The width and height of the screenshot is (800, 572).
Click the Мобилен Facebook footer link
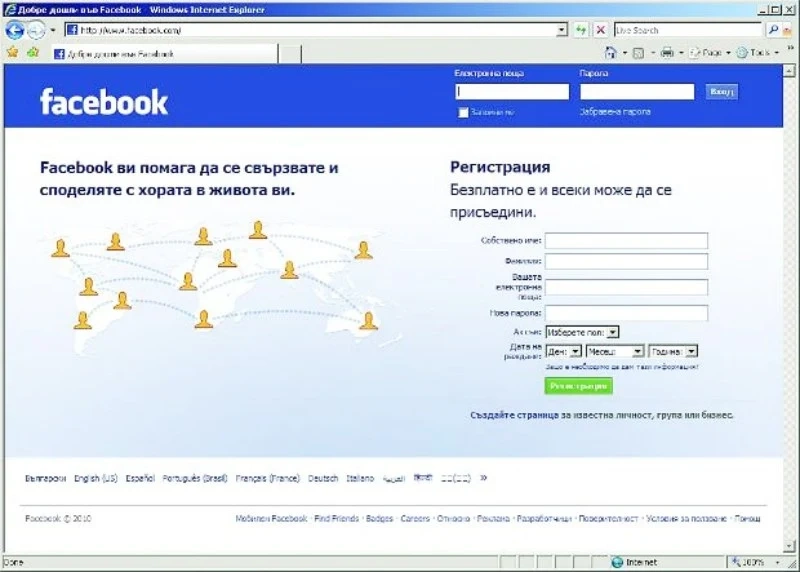click(271, 518)
